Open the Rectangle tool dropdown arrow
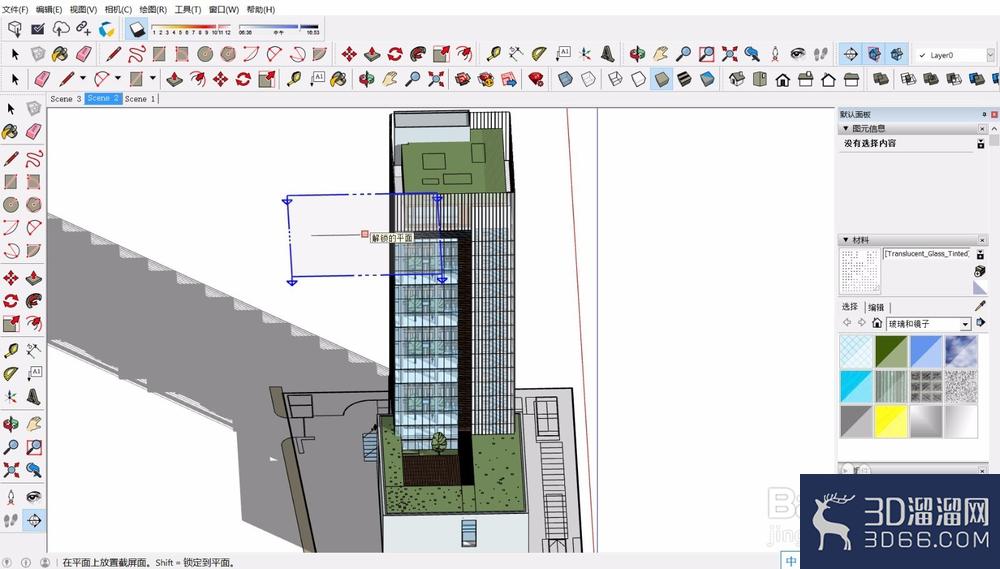The height and width of the screenshot is (569, 1000). coord(152,78)
